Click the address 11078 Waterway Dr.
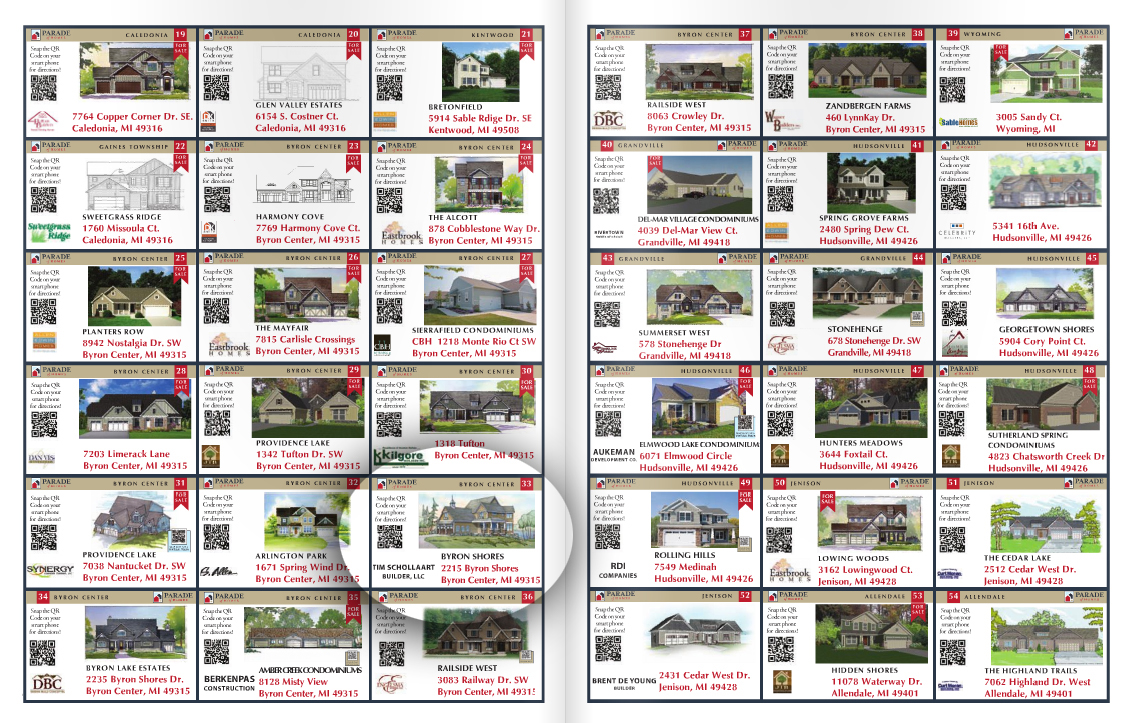 (876, 681)
